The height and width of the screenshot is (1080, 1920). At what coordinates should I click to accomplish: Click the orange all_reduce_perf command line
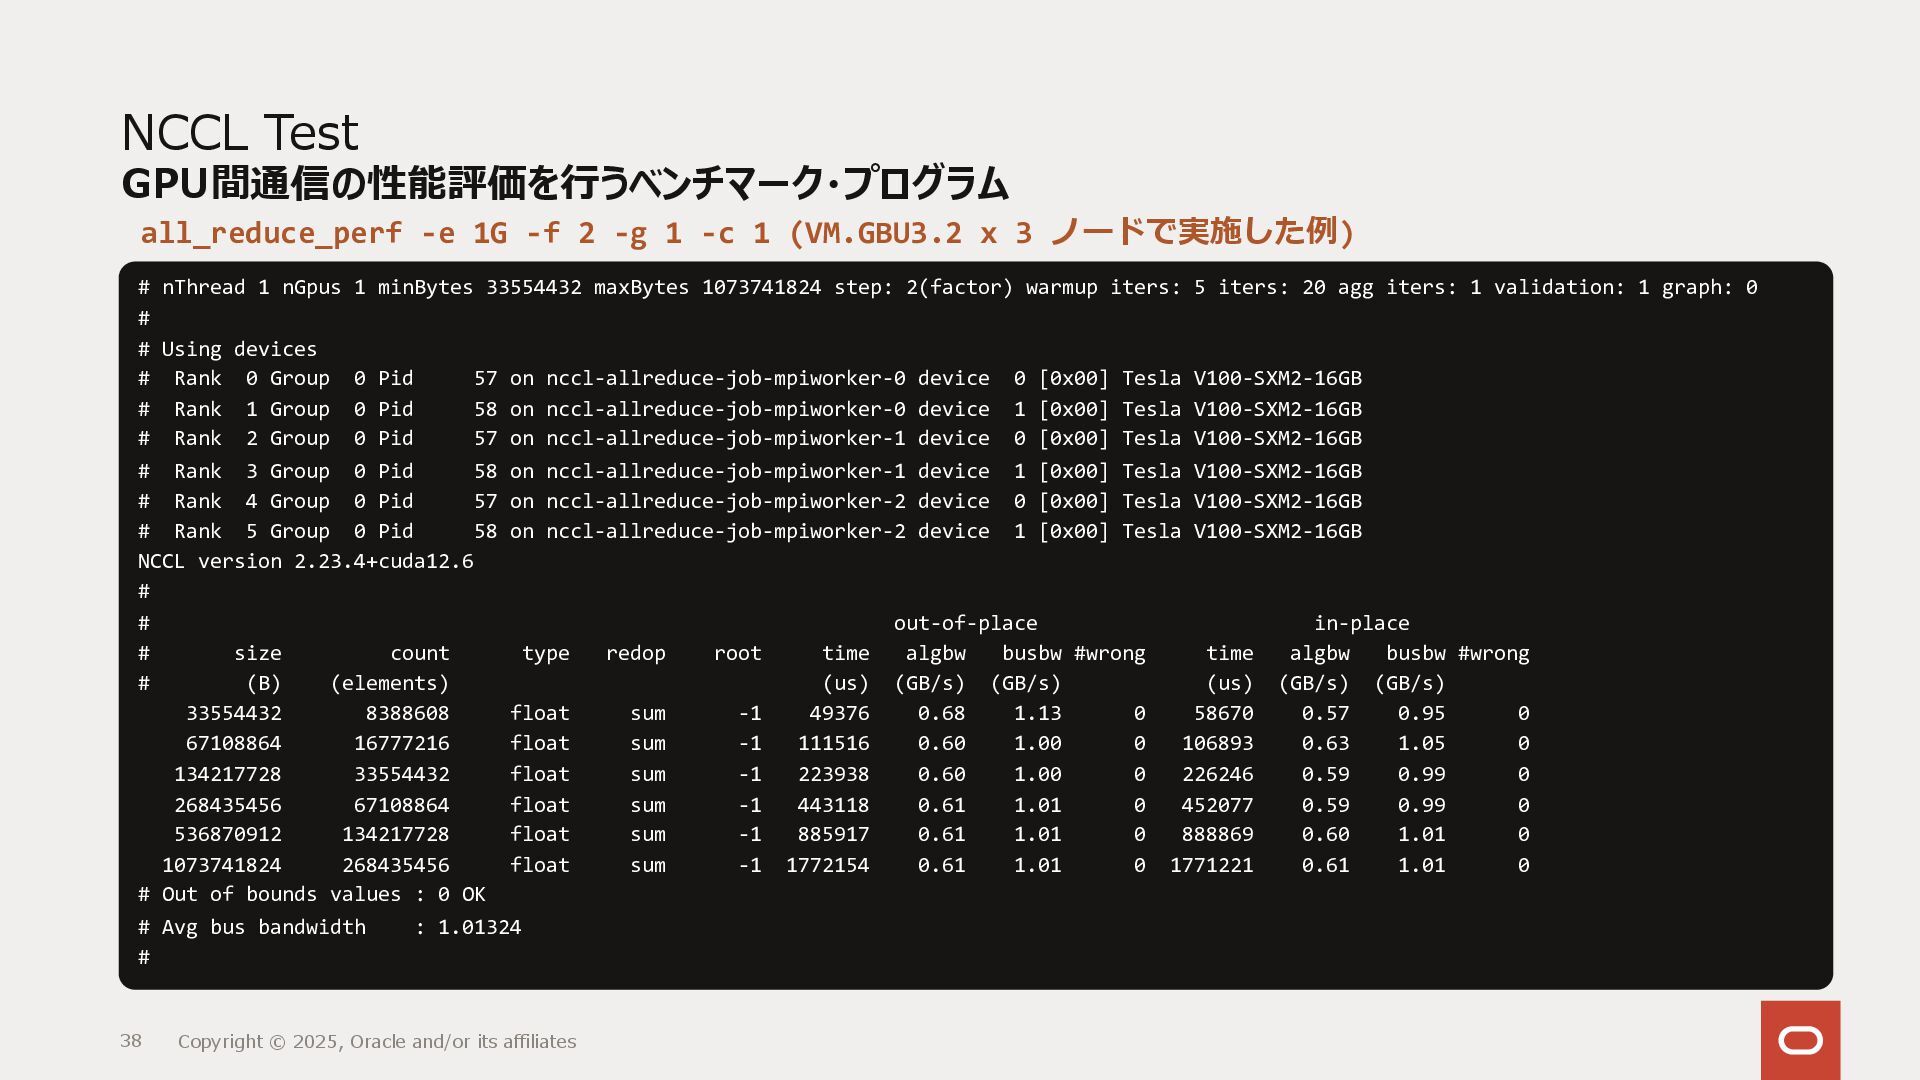point(746,233)
